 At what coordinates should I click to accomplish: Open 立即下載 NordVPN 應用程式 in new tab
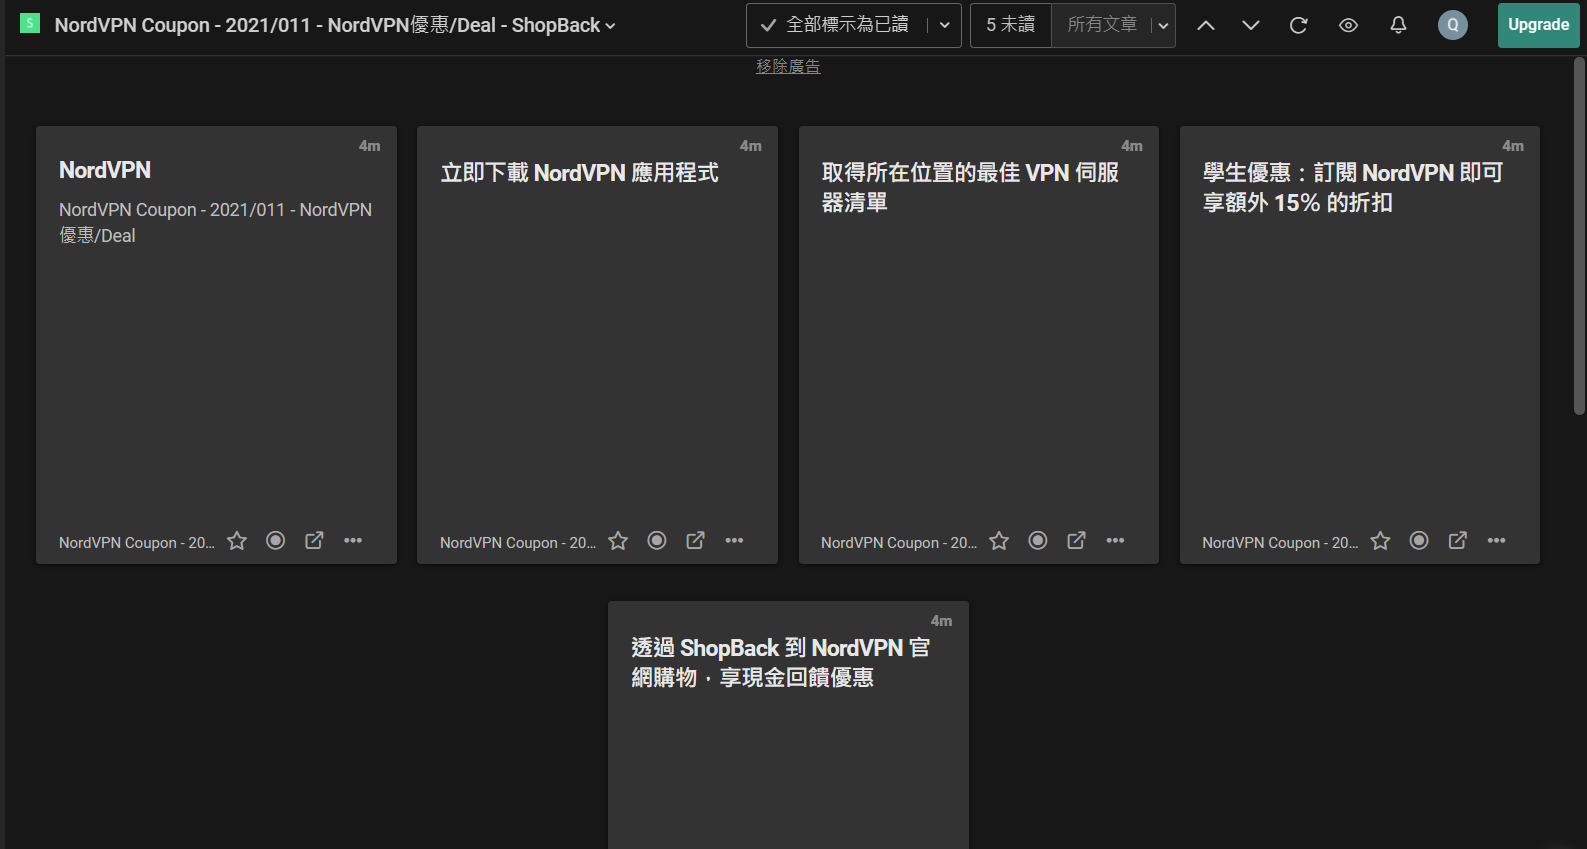[695, 541]
